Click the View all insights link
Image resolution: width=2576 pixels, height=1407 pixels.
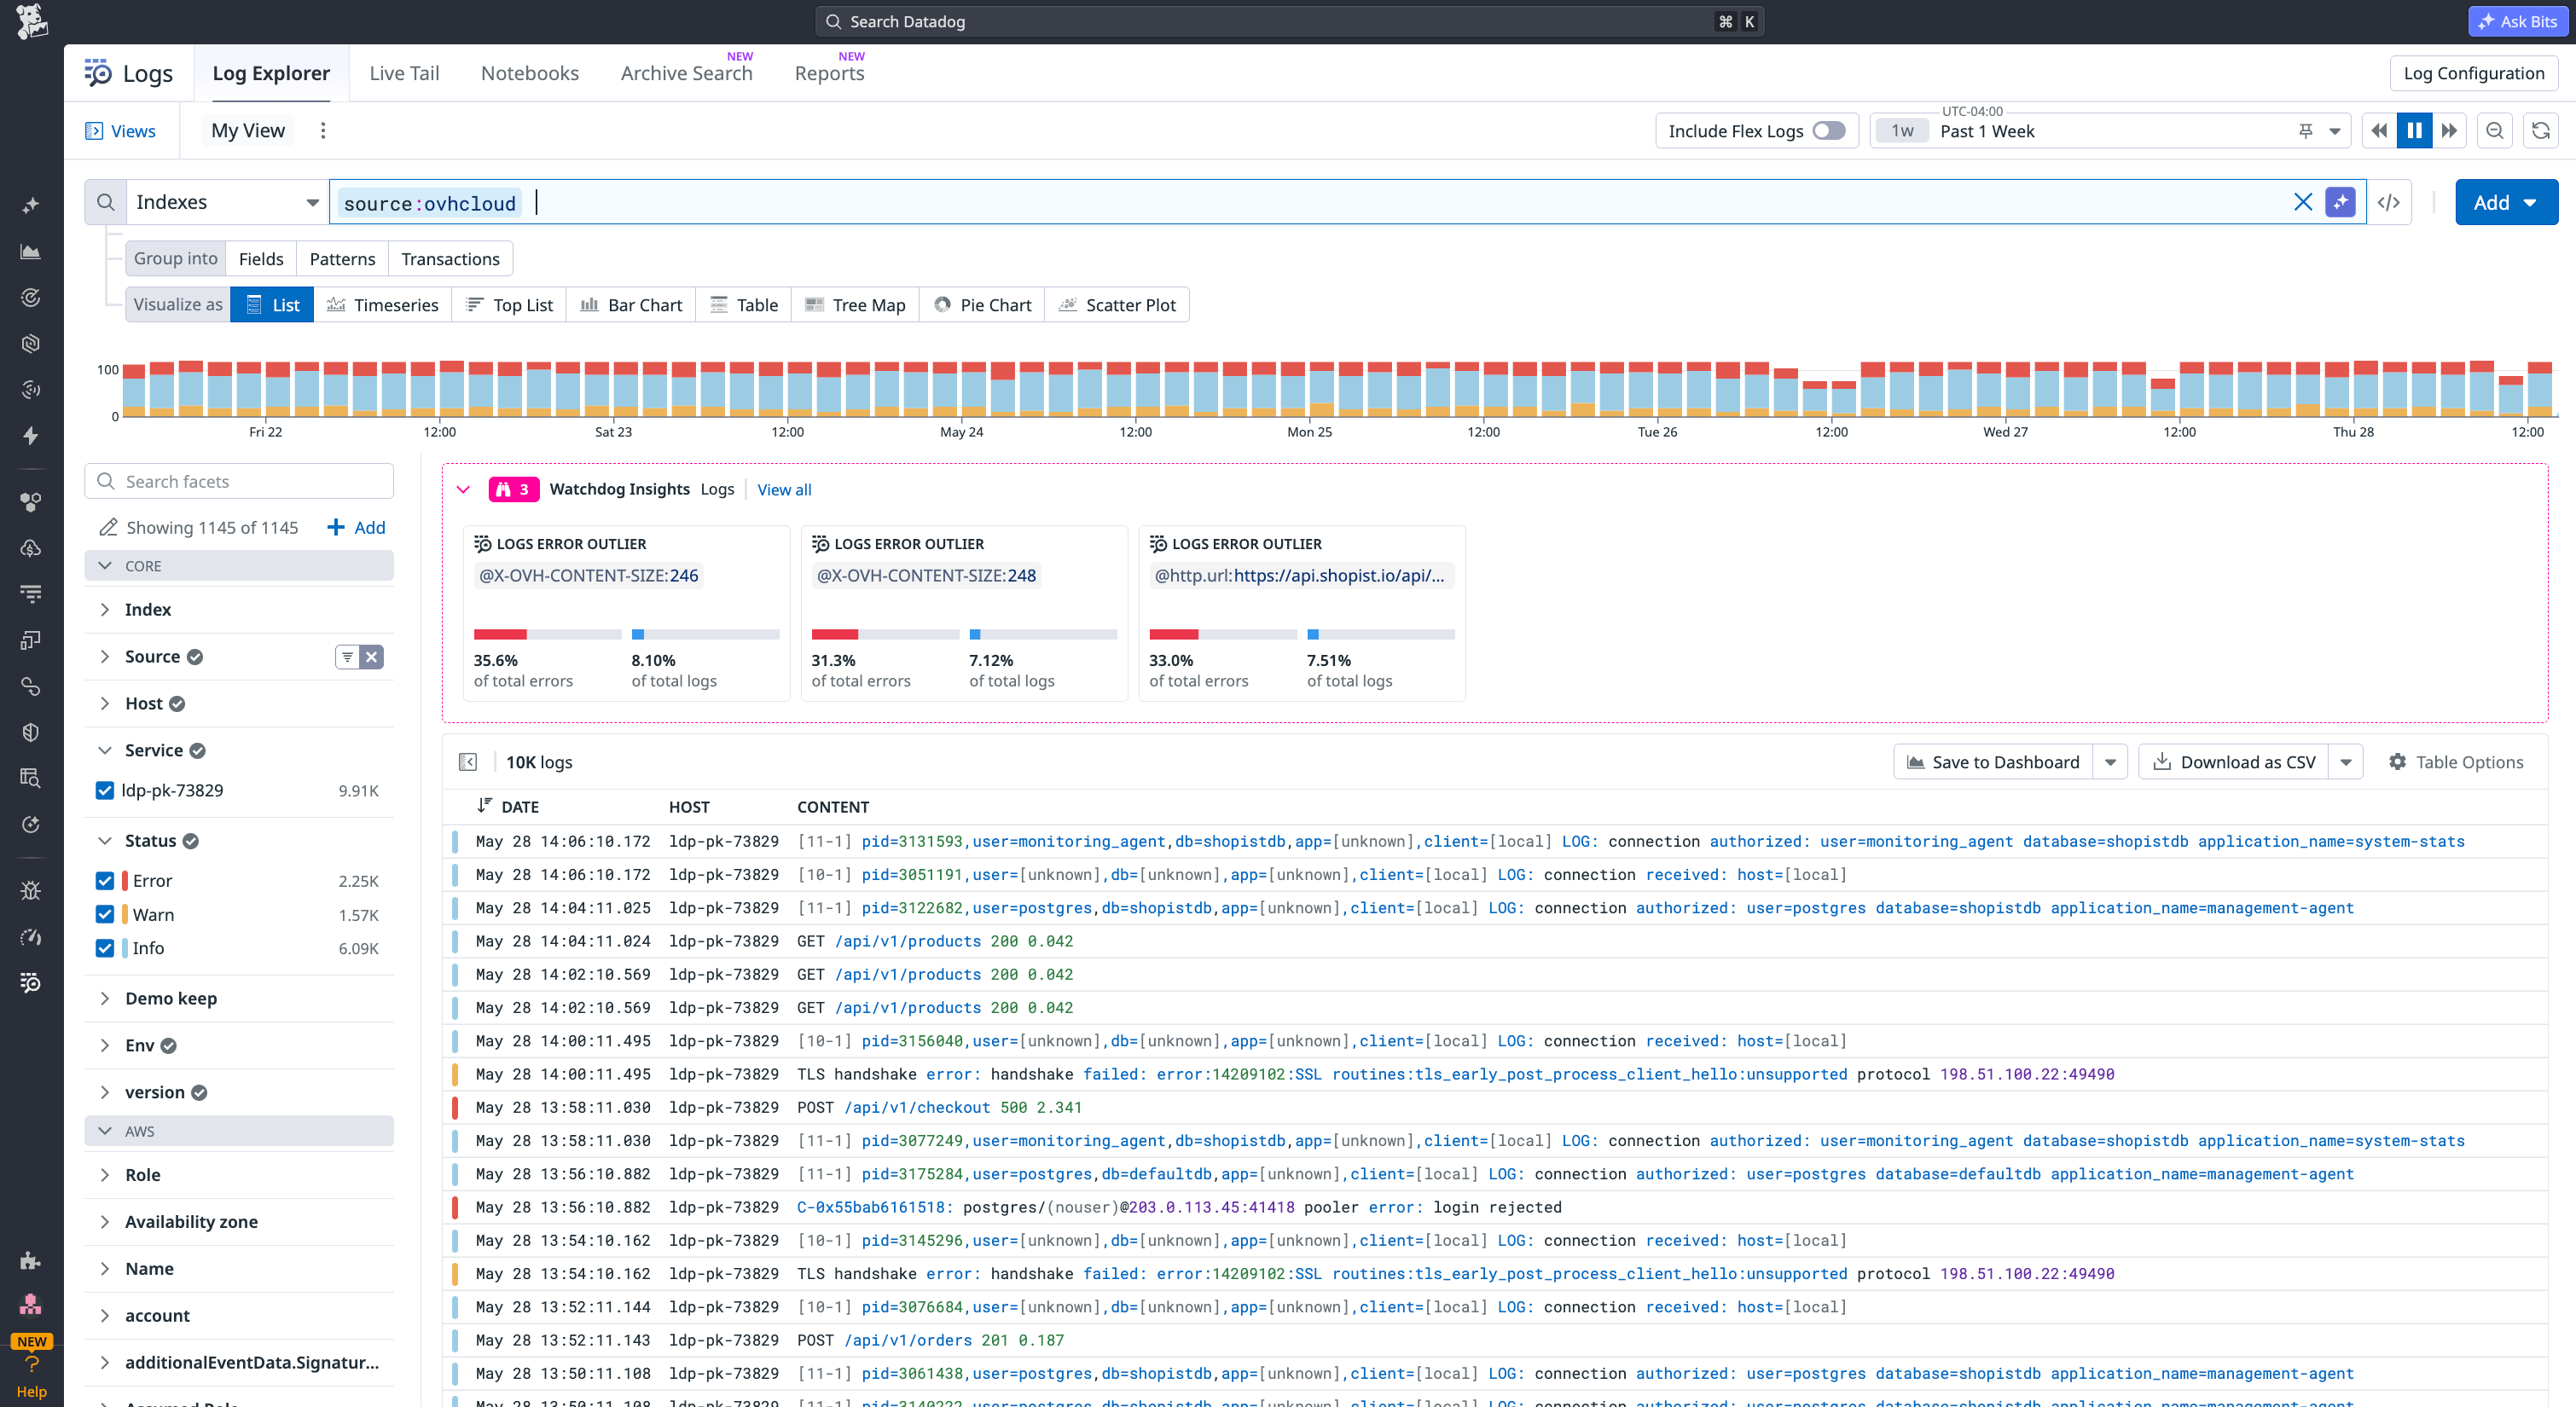click(x=784, y=490)
